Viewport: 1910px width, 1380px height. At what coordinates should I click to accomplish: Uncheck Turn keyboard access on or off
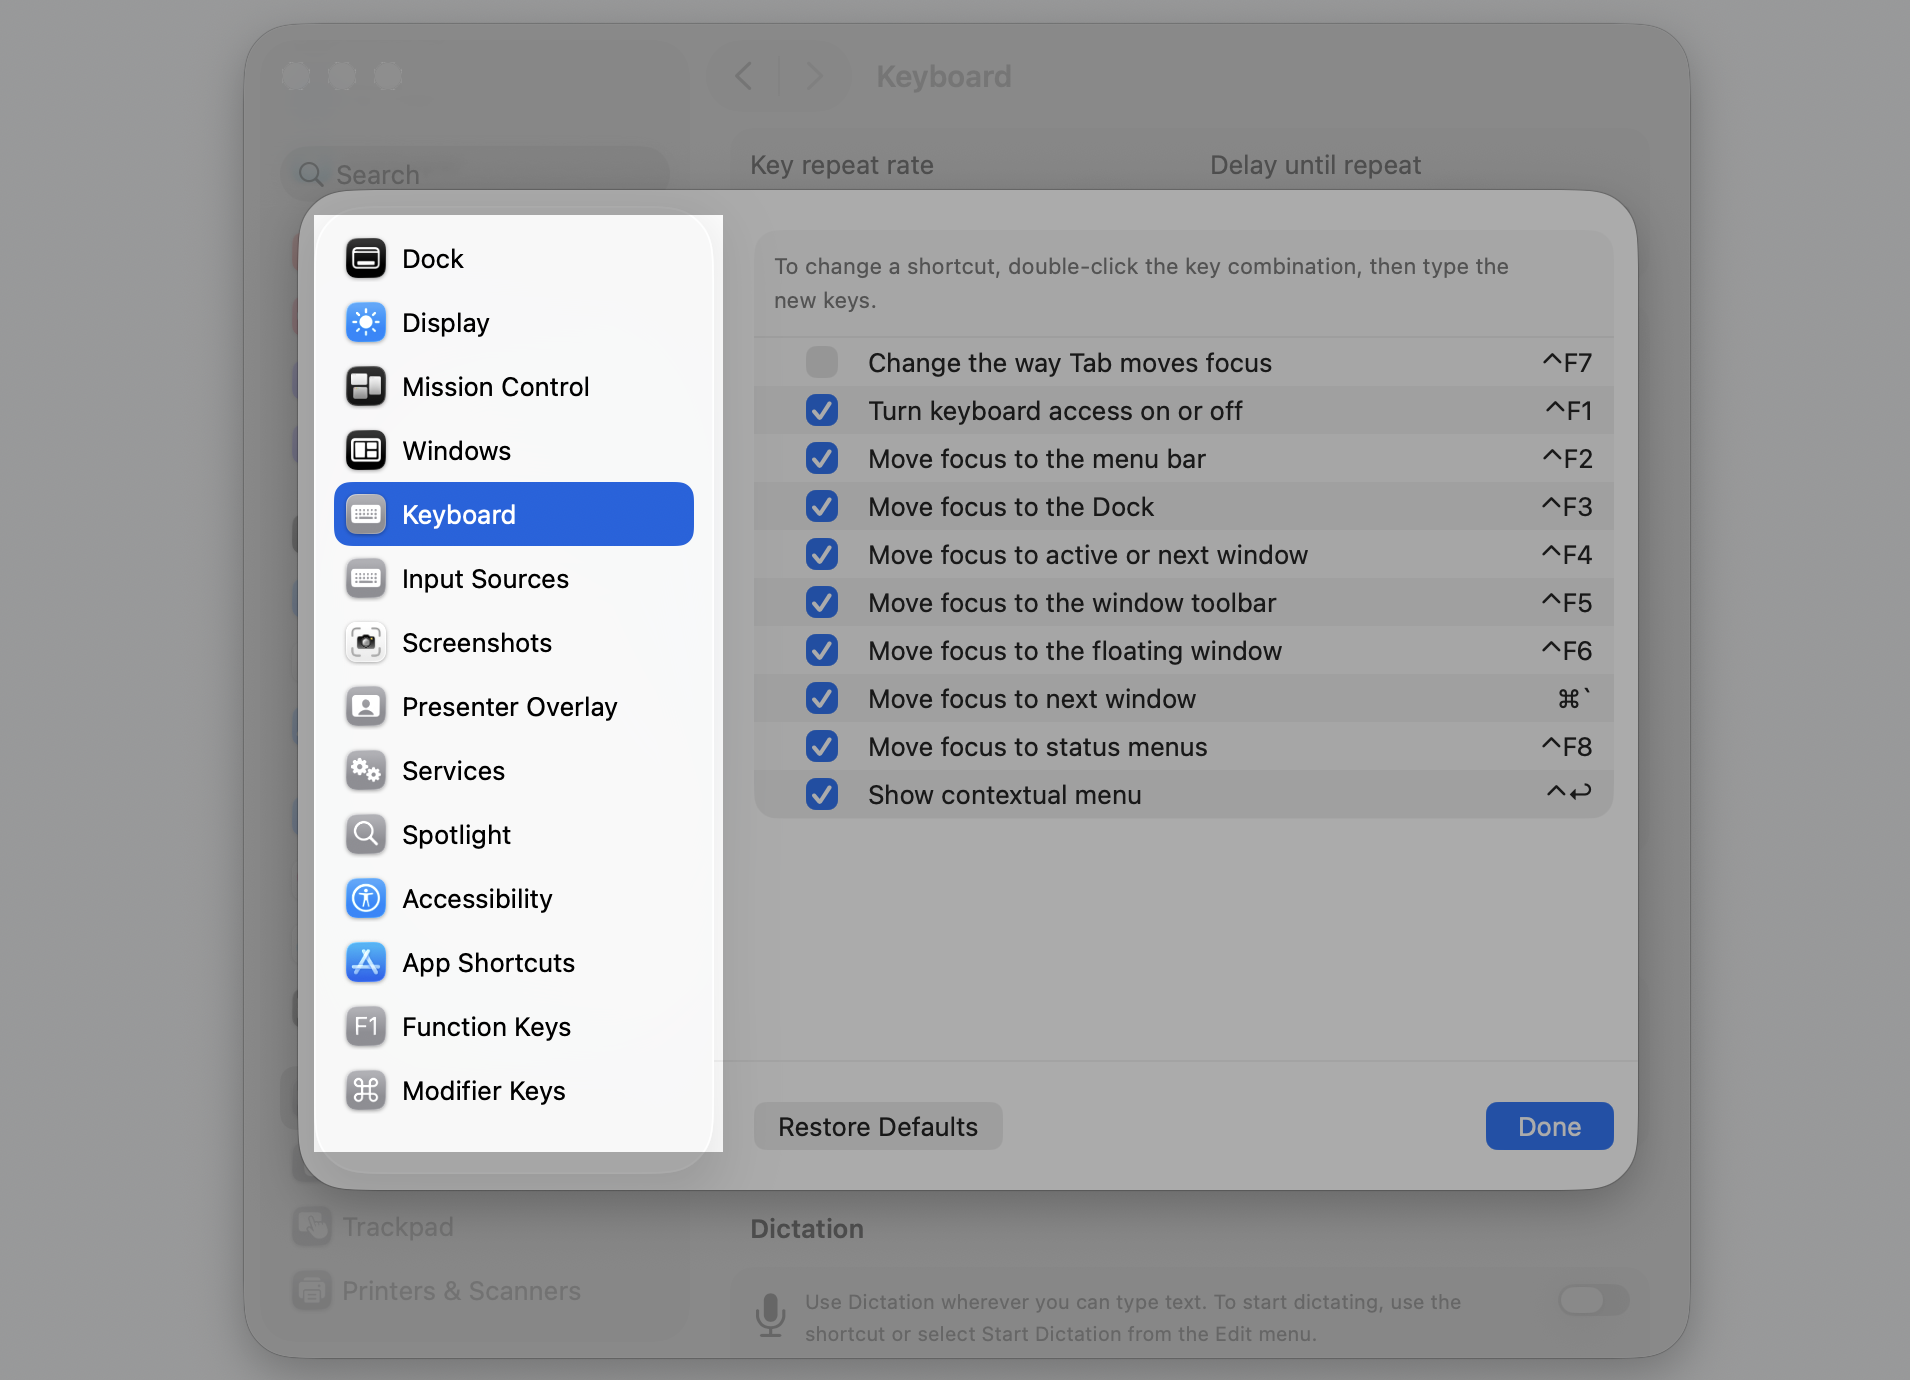pyautogui.click(x=822, y=410)
